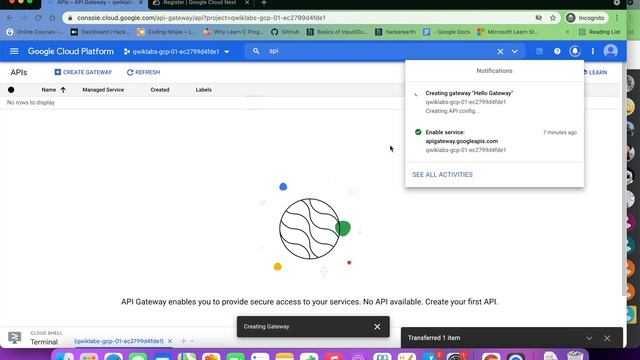Click the Labels column header
This screenshot has width=640, height=360.
pos(203,90)
